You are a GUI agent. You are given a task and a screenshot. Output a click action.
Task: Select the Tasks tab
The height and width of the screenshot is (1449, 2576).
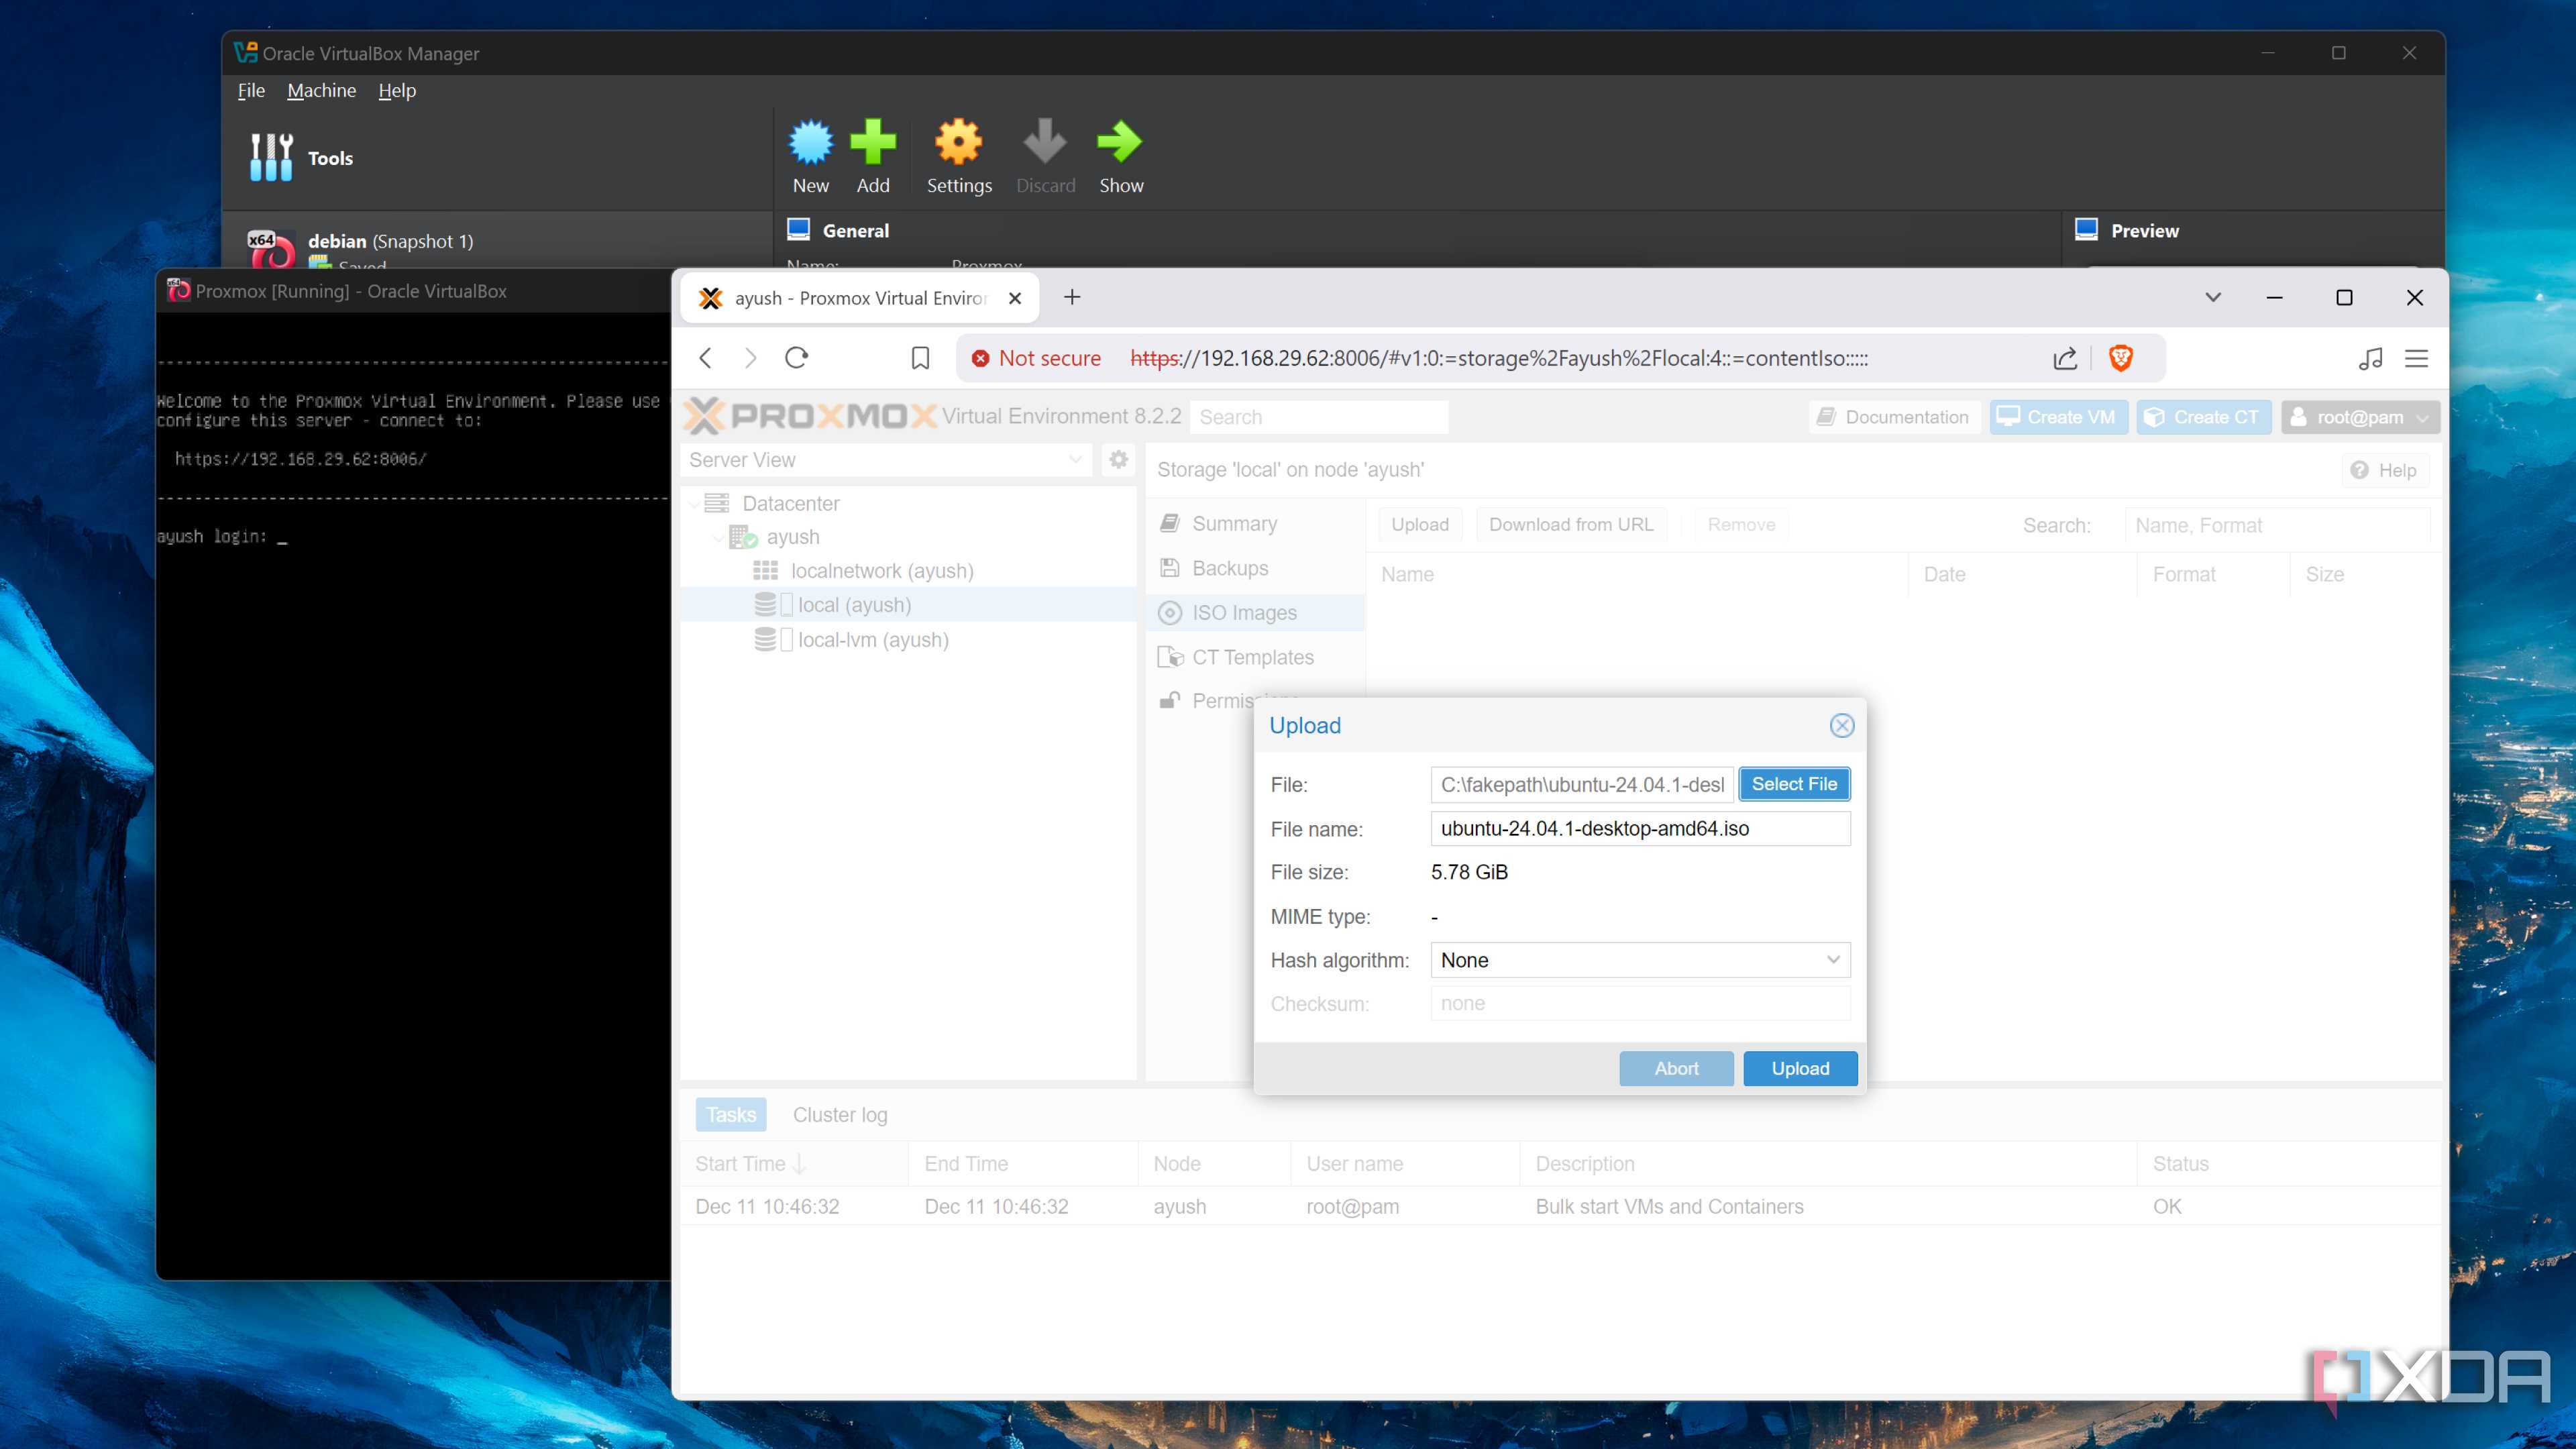tap(731, 1114)
